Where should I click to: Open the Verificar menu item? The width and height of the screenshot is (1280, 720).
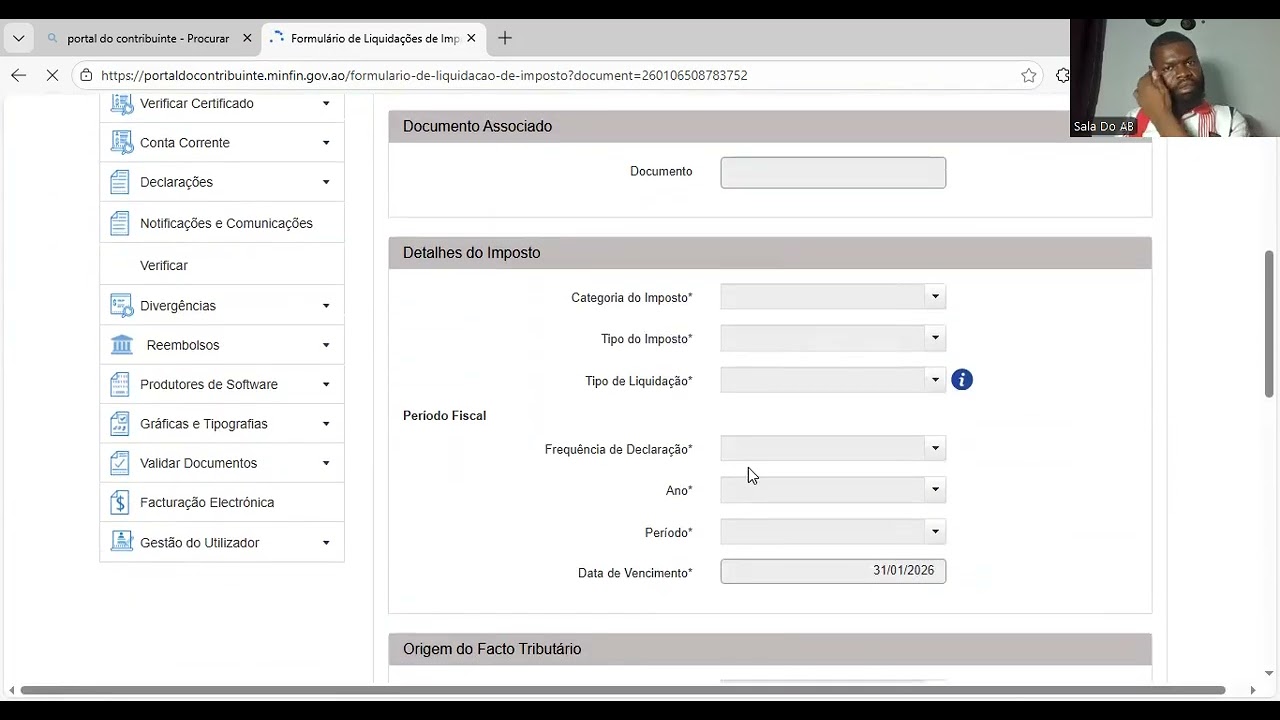[x=222, y=265]
